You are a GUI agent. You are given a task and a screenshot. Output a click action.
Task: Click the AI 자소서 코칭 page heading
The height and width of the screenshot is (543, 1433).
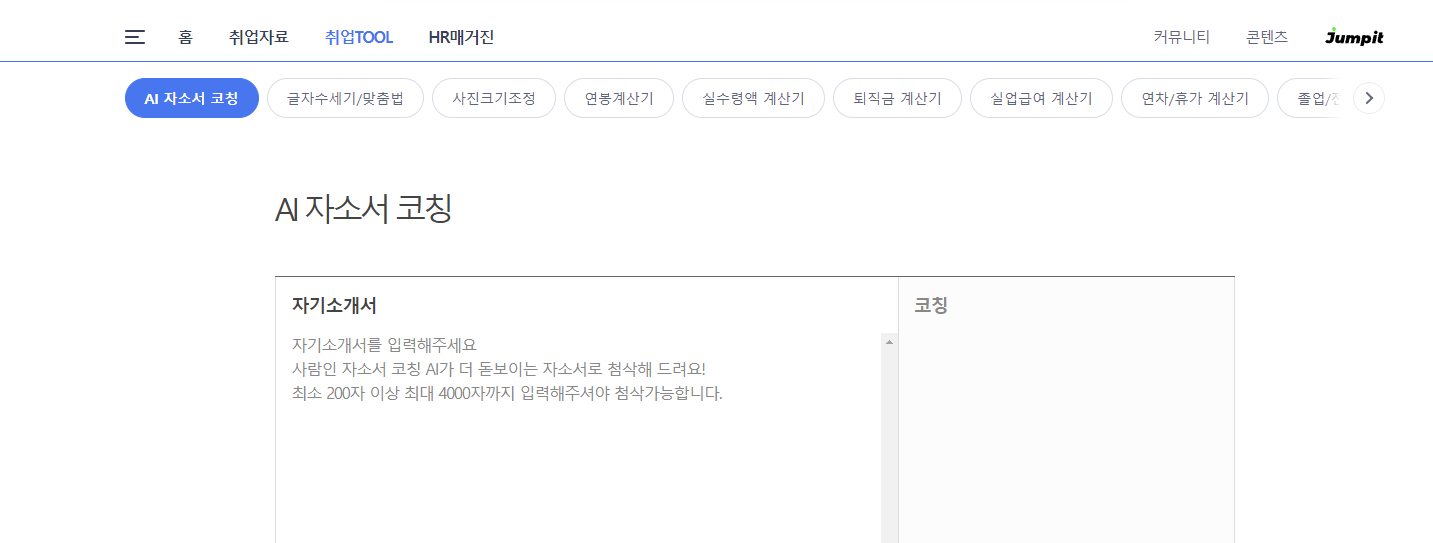[363, 209]
